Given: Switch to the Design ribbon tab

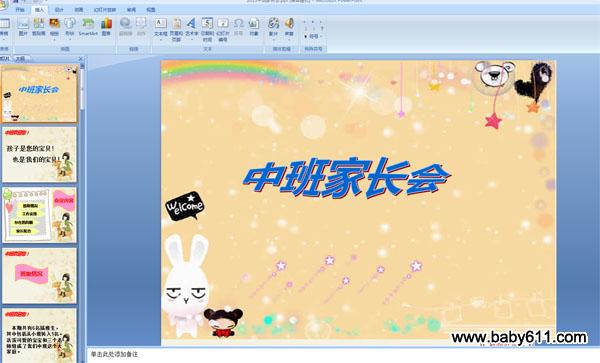Looking at the screenshot, I should pyautogui.click(x=59, y=10).
